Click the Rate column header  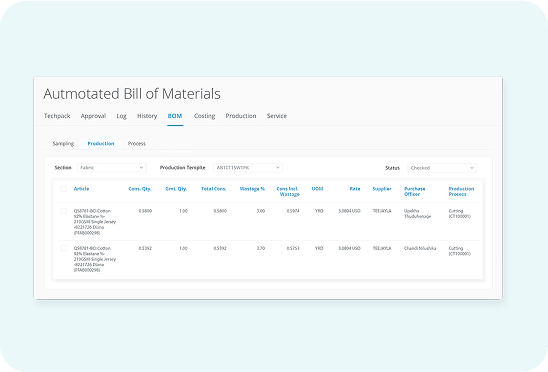coord(355,189)
